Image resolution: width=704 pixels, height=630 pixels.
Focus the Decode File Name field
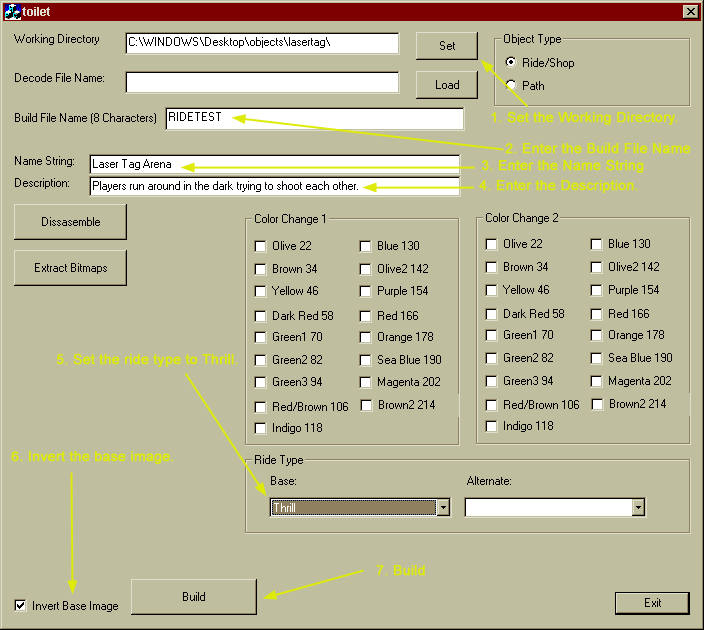tap(262, 83)
